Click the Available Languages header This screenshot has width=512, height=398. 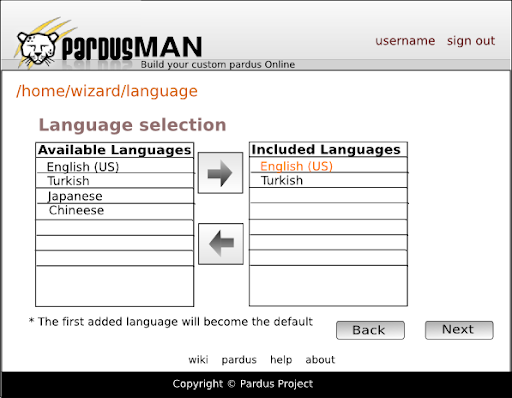tap(115, 150)
